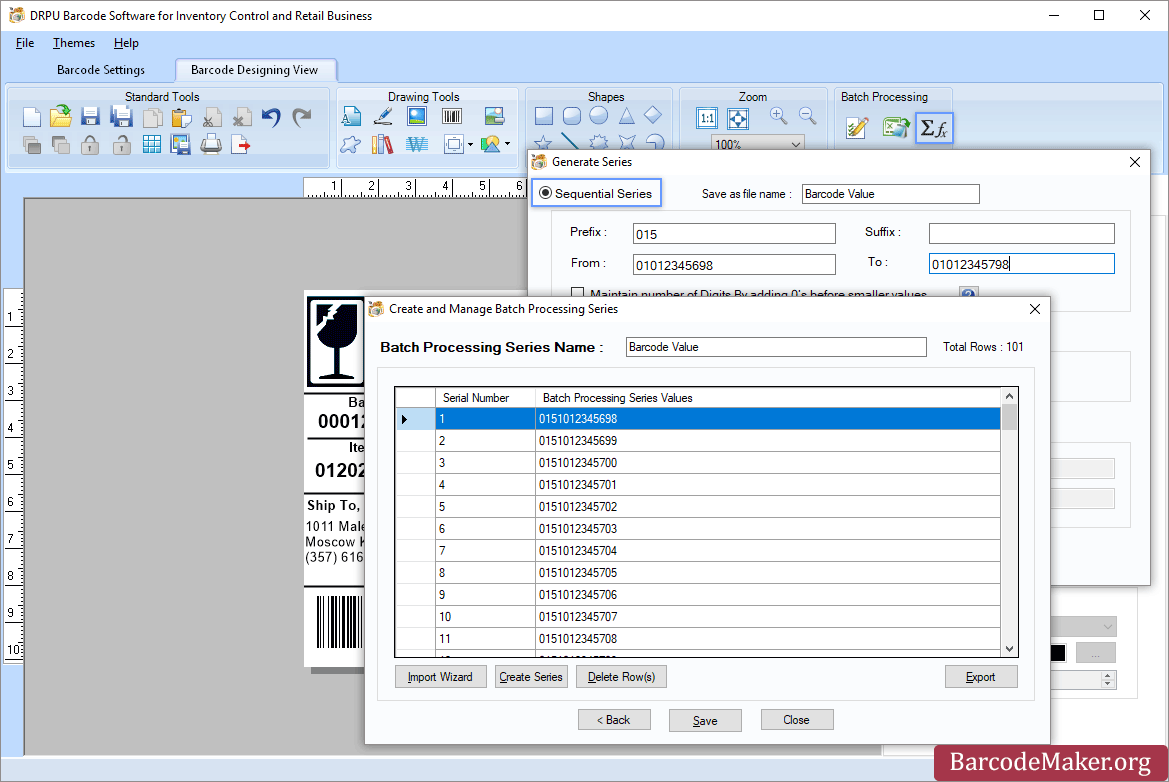This screenshot has width=1169, height=782.
Task: Open the batch processing edit list icon
Action: click(857, 127)
